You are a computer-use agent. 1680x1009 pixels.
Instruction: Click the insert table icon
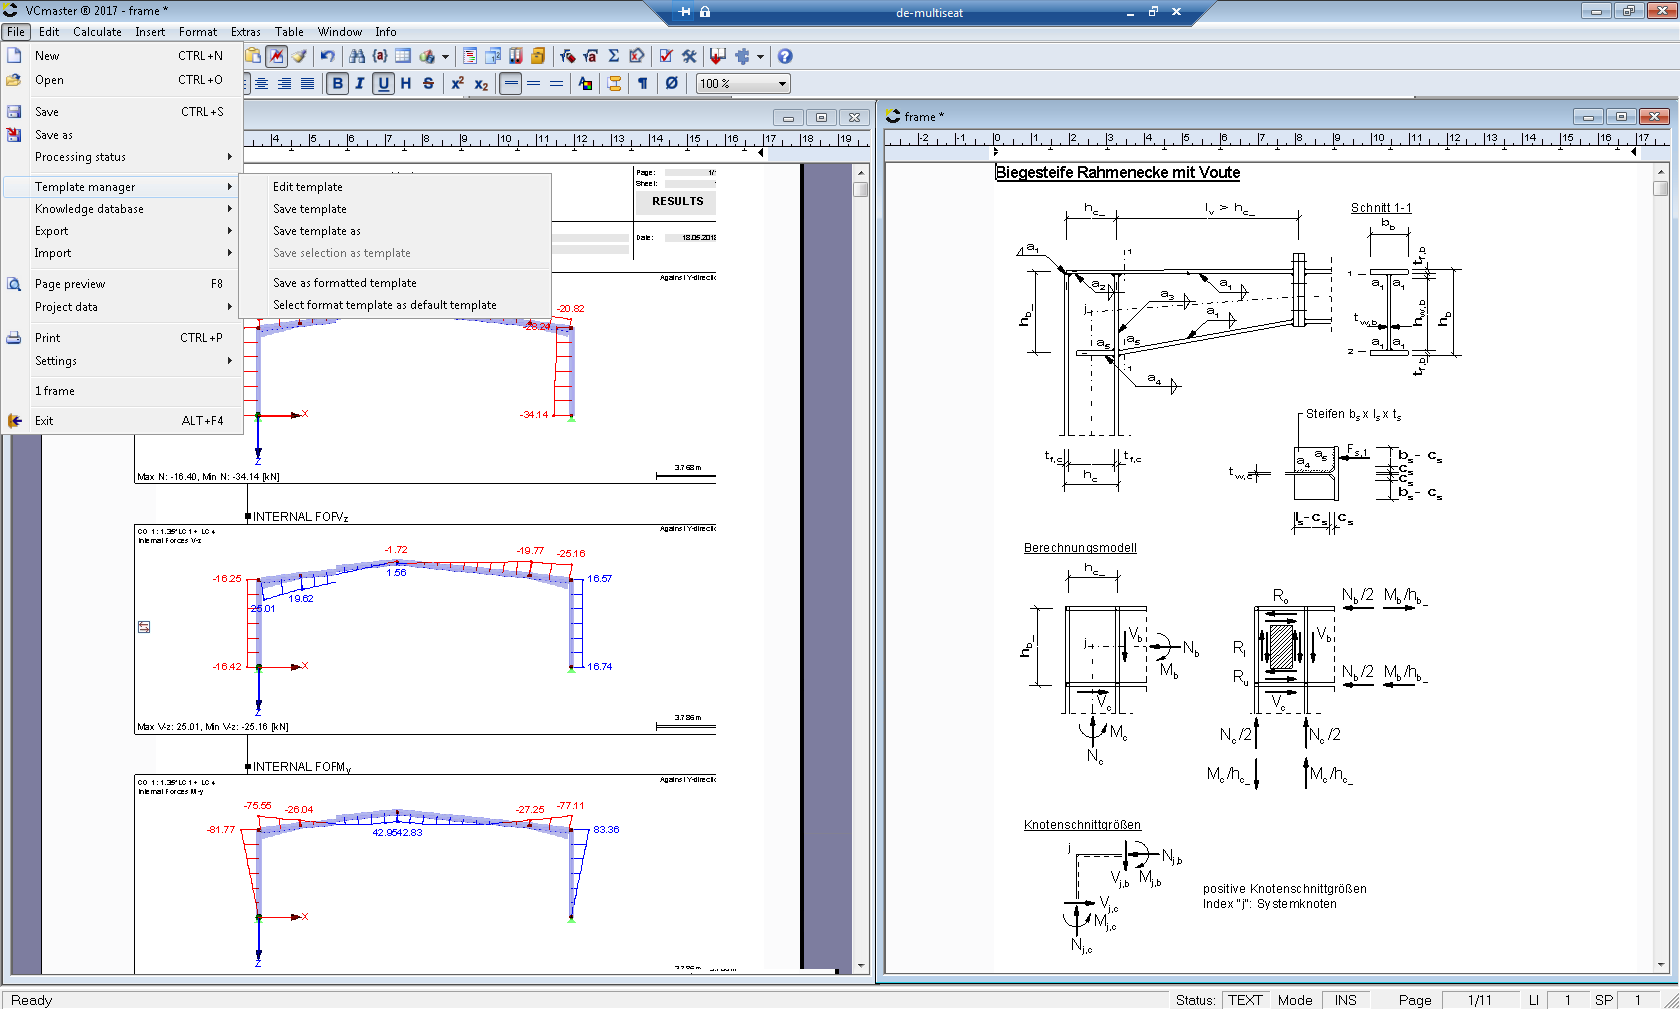pos(403,56)
